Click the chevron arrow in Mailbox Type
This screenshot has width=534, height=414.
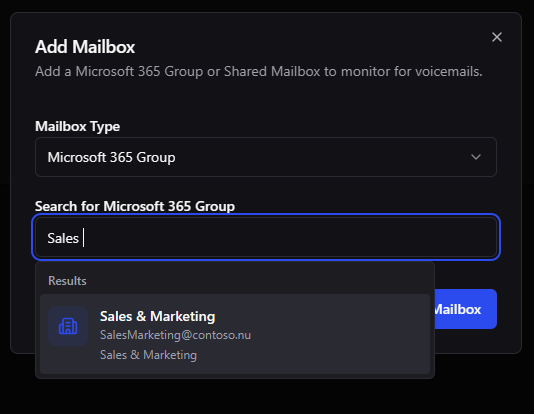click(x=476, y=157)
